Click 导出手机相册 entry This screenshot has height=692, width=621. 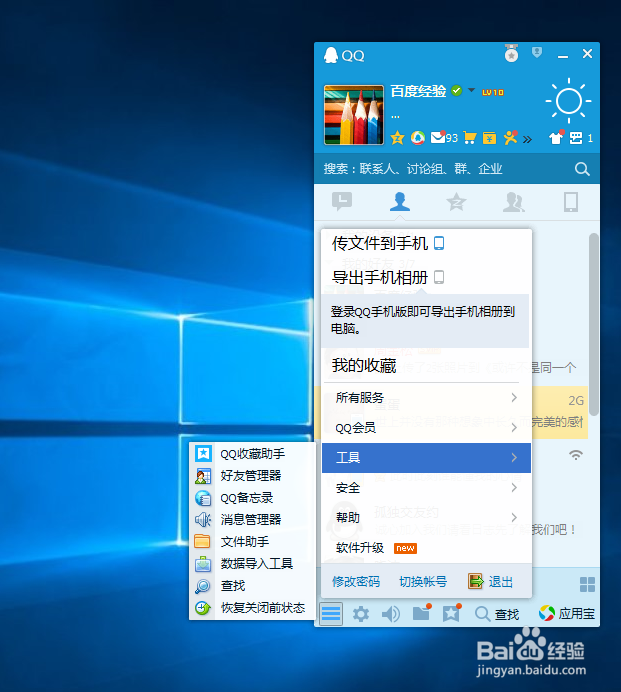[388, 278]
